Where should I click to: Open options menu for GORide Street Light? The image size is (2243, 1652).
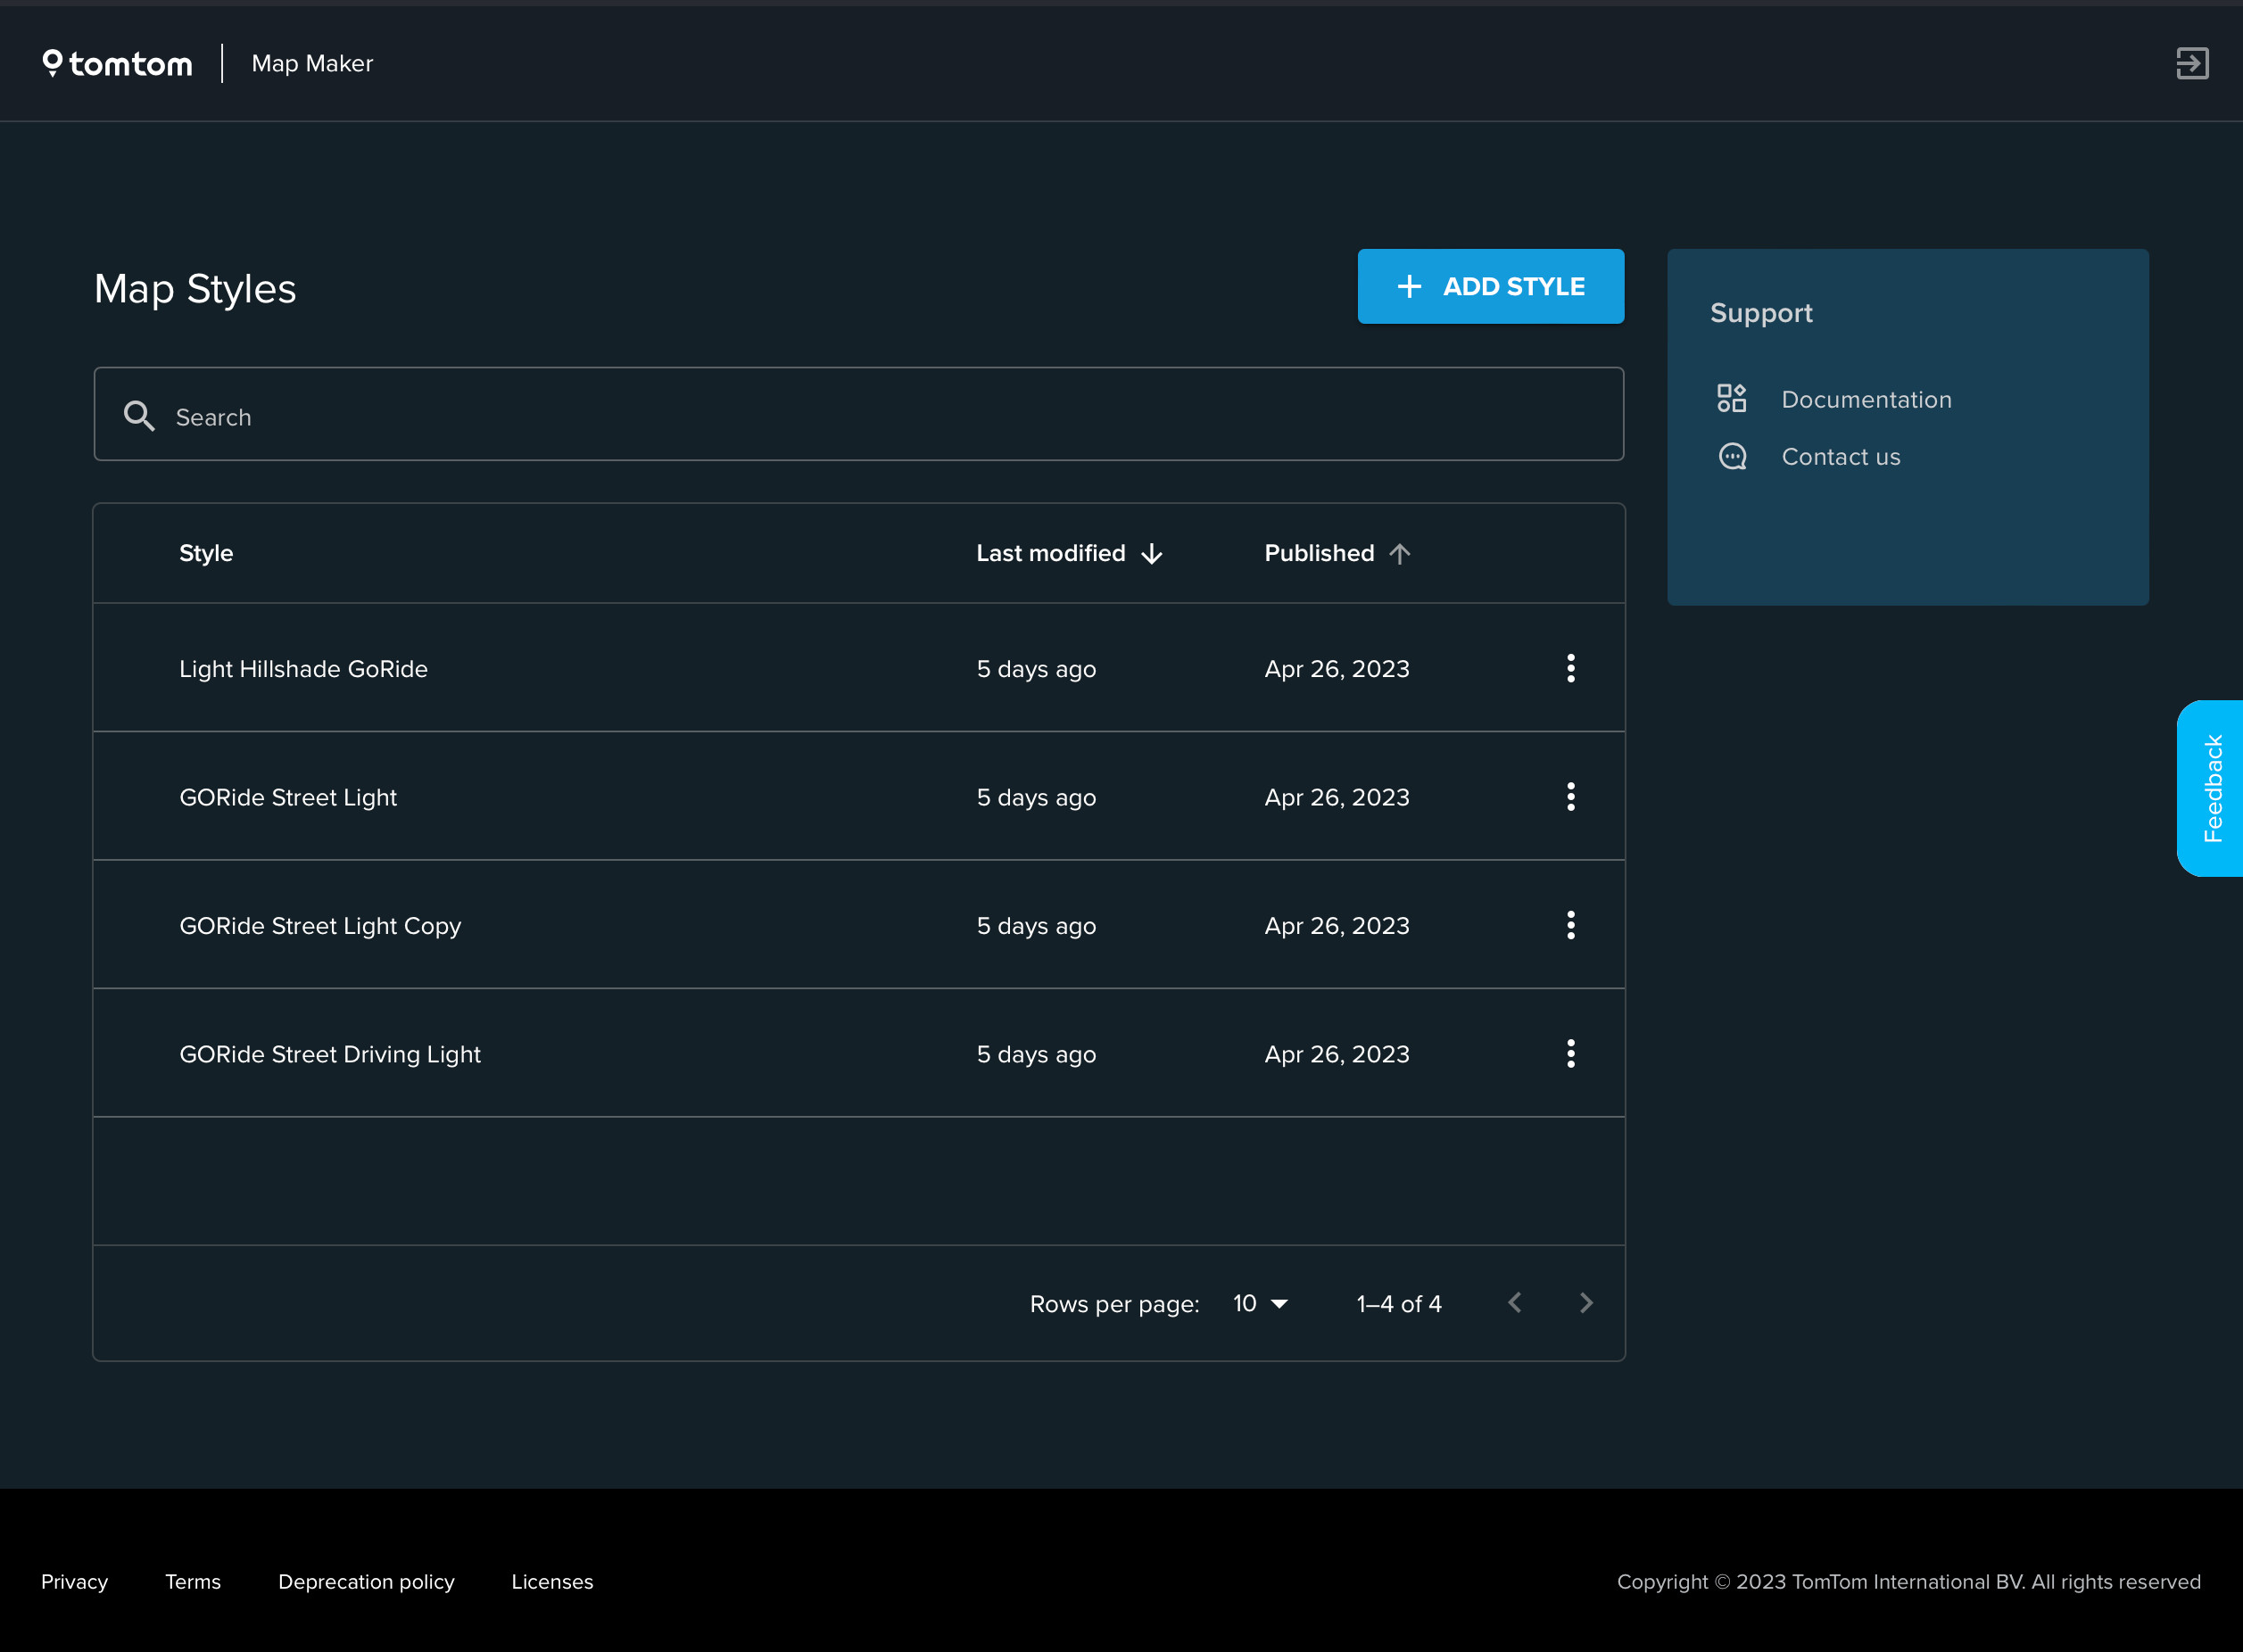1570,797
